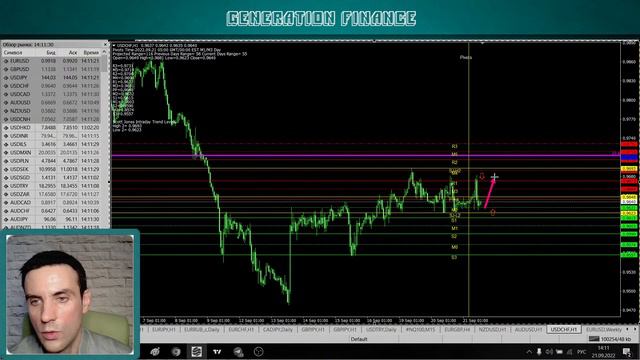Click the symbol icon beside AUDUSD
This screenshot has height=360, width=640.
[6, 102]
